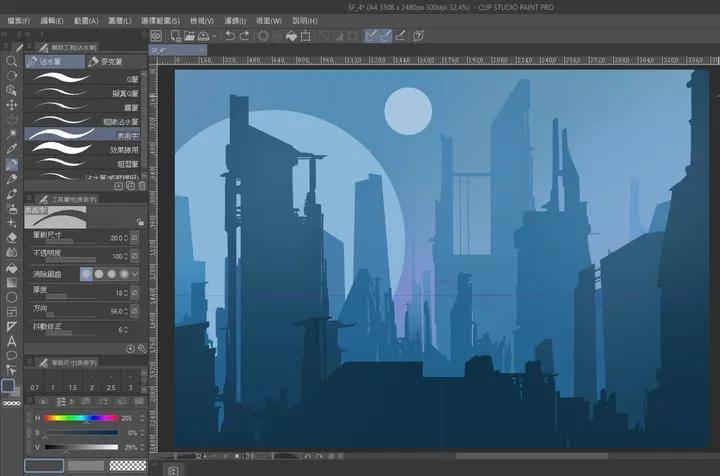This screenshot has width=720, height=476.
Task: Select the first anti-aliasing option circle
Action: (87, 274)
